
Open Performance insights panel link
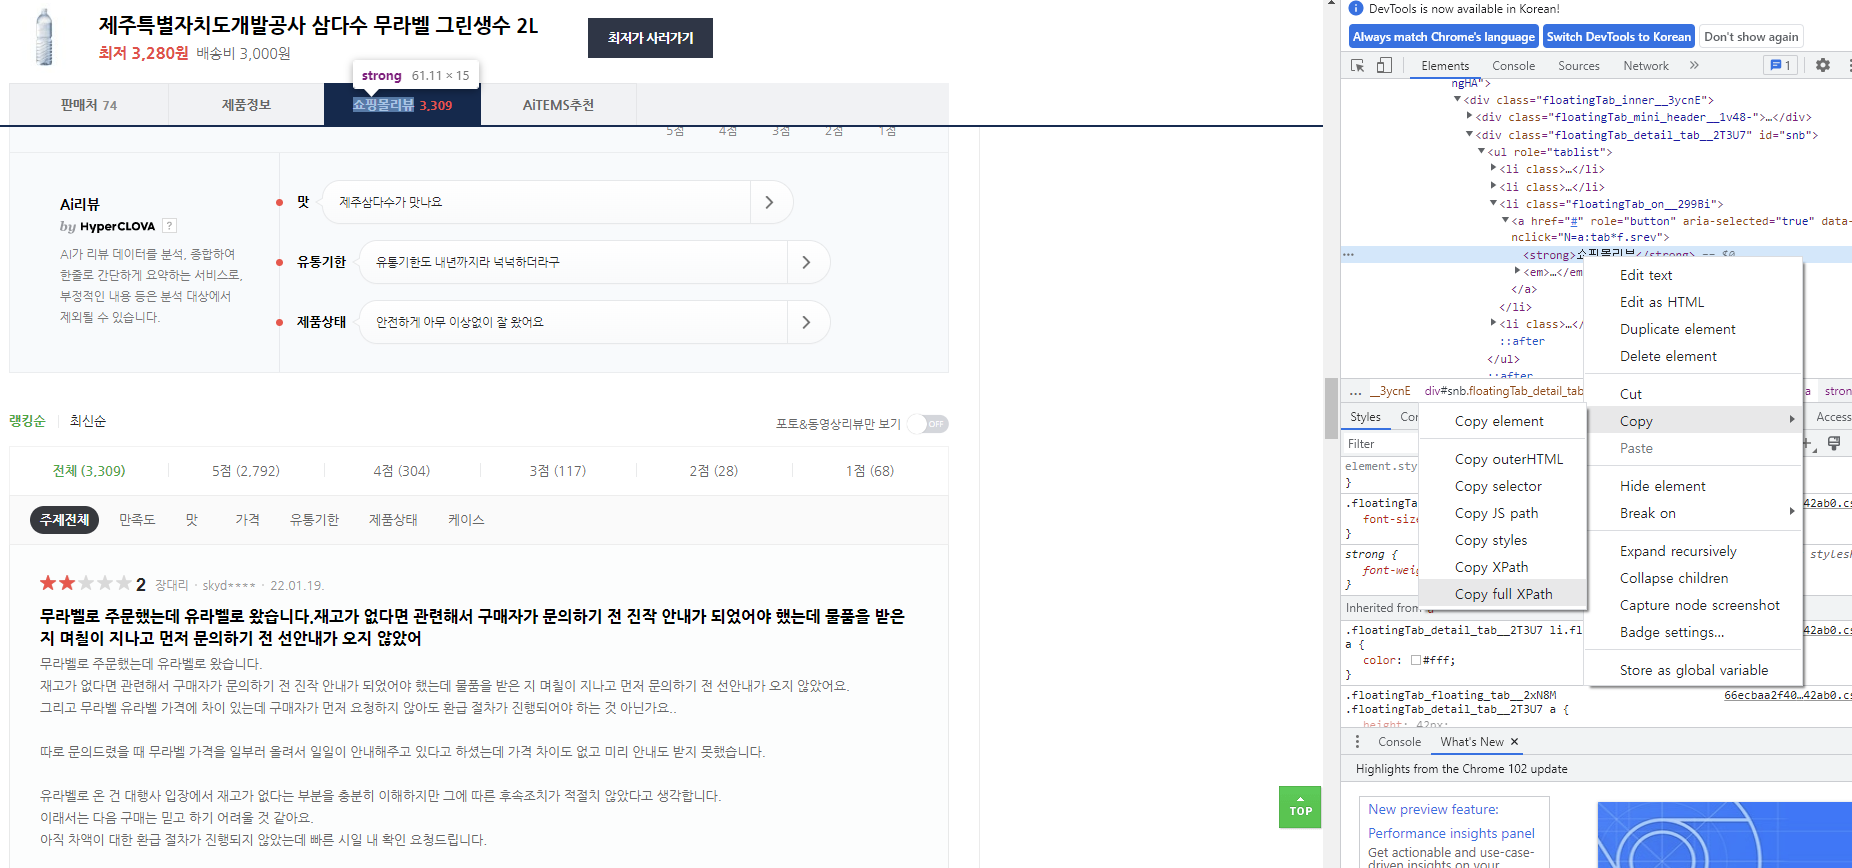pyautogui.click(x=1451, y=833)
